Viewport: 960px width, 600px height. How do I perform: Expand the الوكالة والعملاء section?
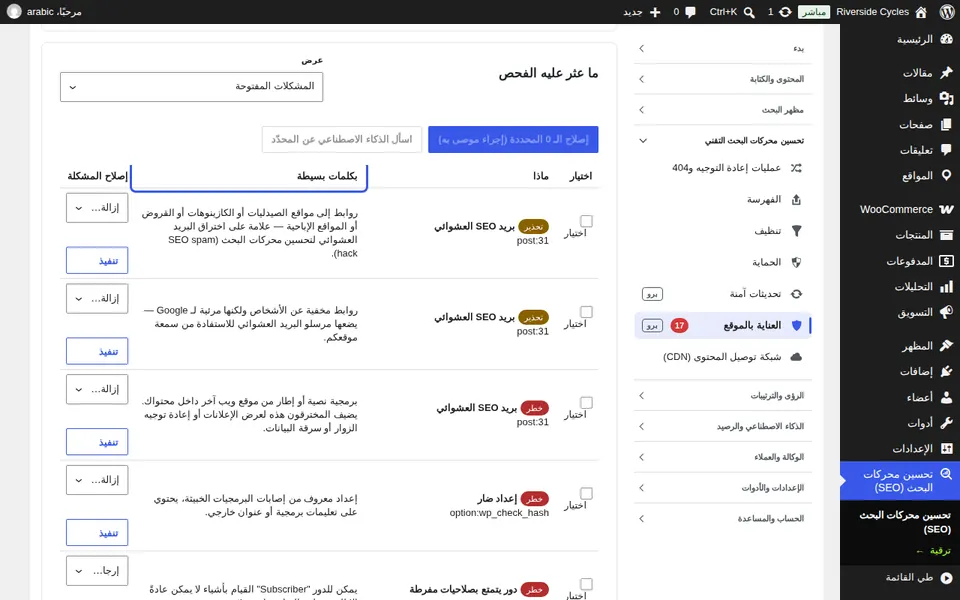(723, 457)
